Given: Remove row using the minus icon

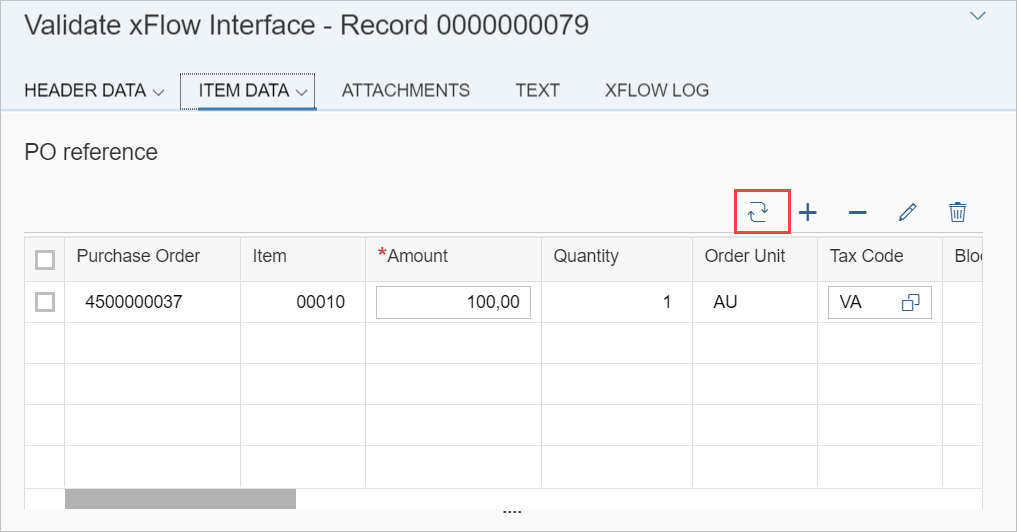Looking at the screenshot, I should [857, 212].
